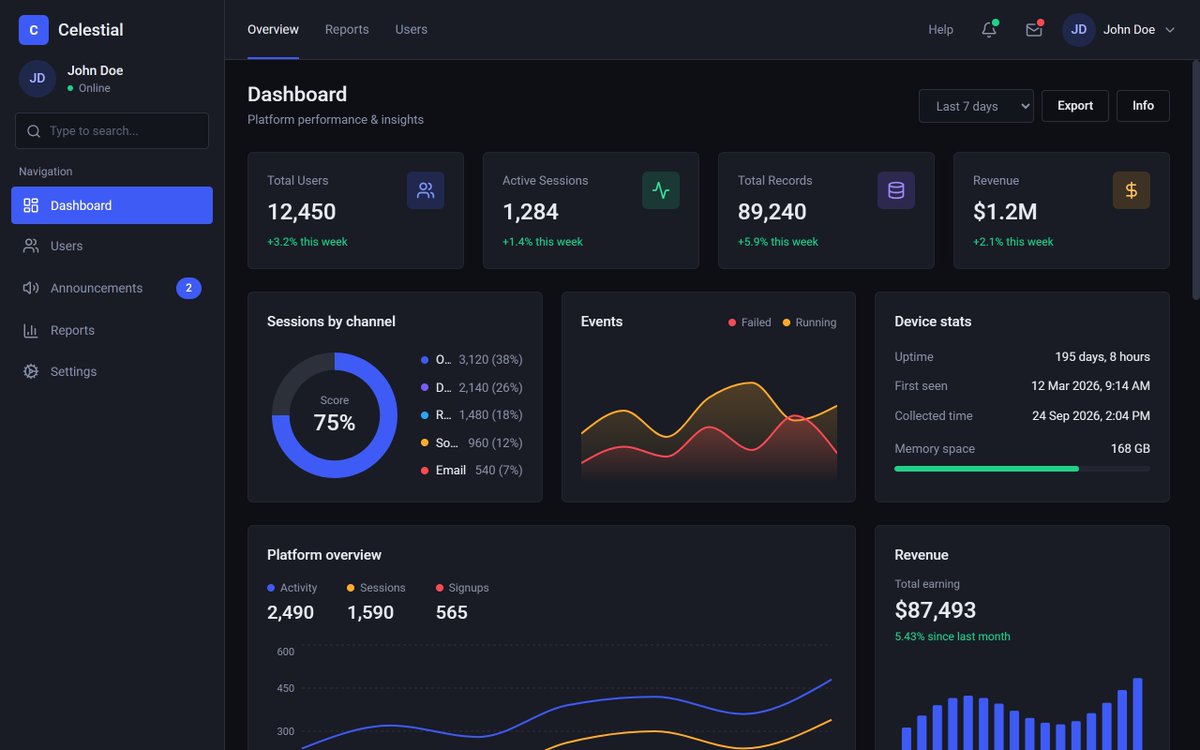Open Announcements in the sidebar navigation
The height and width of the screenshot is (750, 1200).
click(112, 288)
